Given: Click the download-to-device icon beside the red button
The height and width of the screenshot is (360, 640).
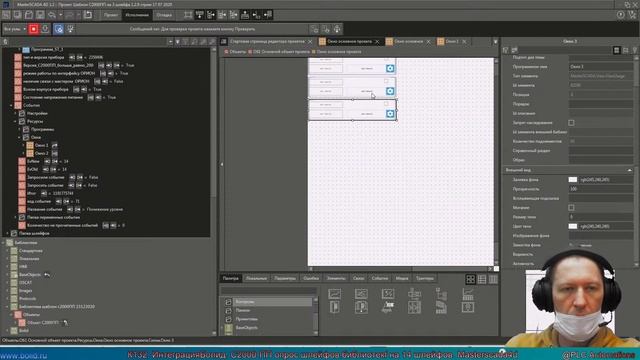Looking at the screenshot, I should [45, 29].
